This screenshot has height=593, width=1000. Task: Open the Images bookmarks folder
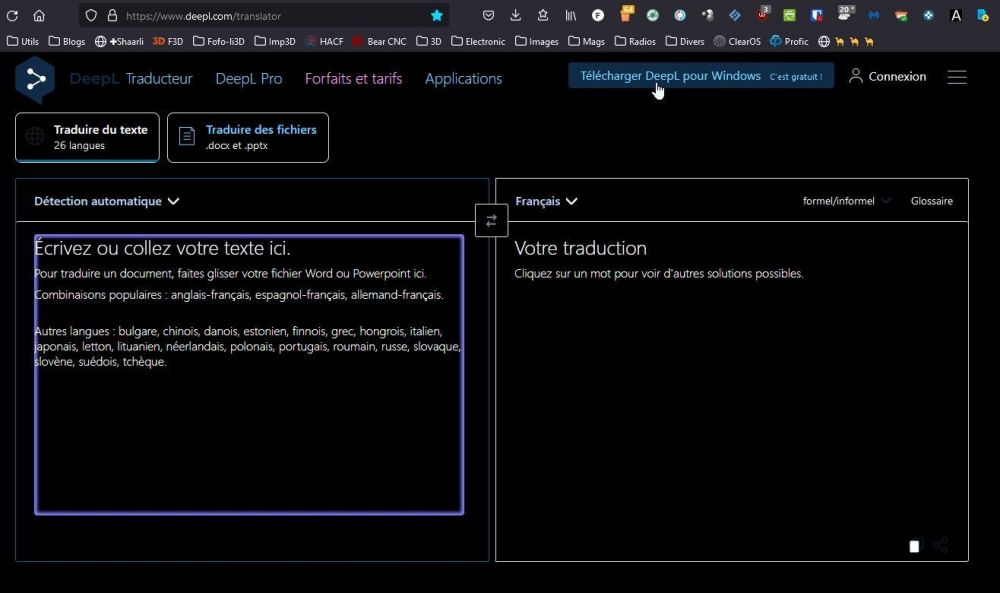[537, 41]
